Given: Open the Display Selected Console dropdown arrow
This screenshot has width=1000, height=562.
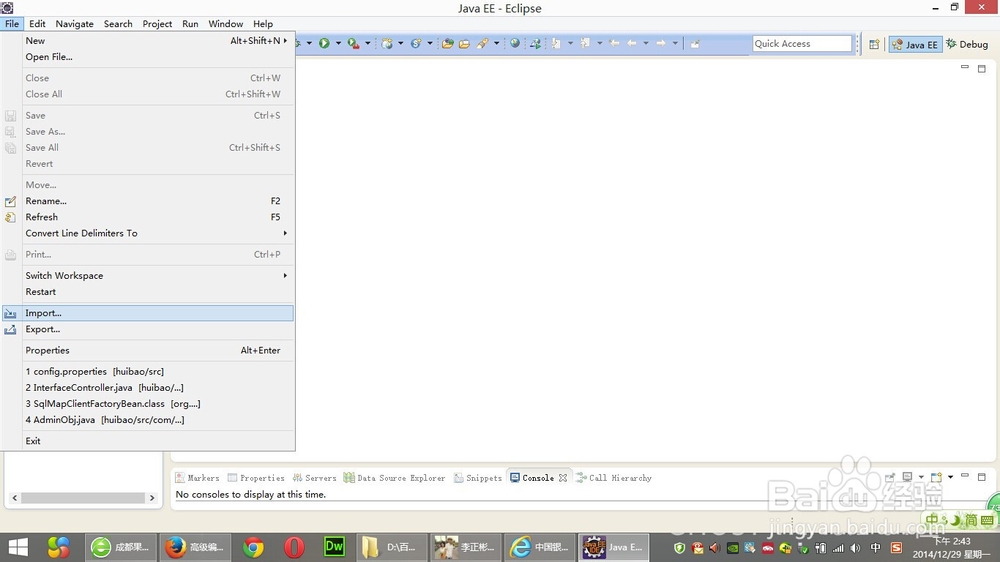Looking at the screenshot, I should click(921, 477).
